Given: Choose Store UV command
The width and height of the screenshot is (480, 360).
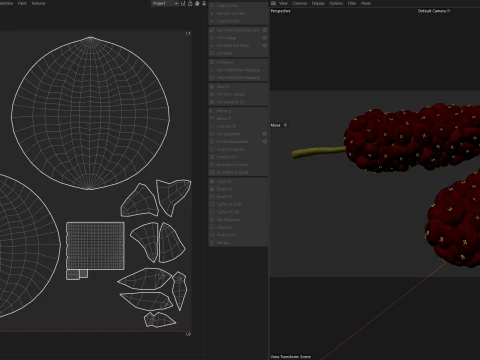Looking at the screenshot, I should pyautogui.click(x=238, y=227).
